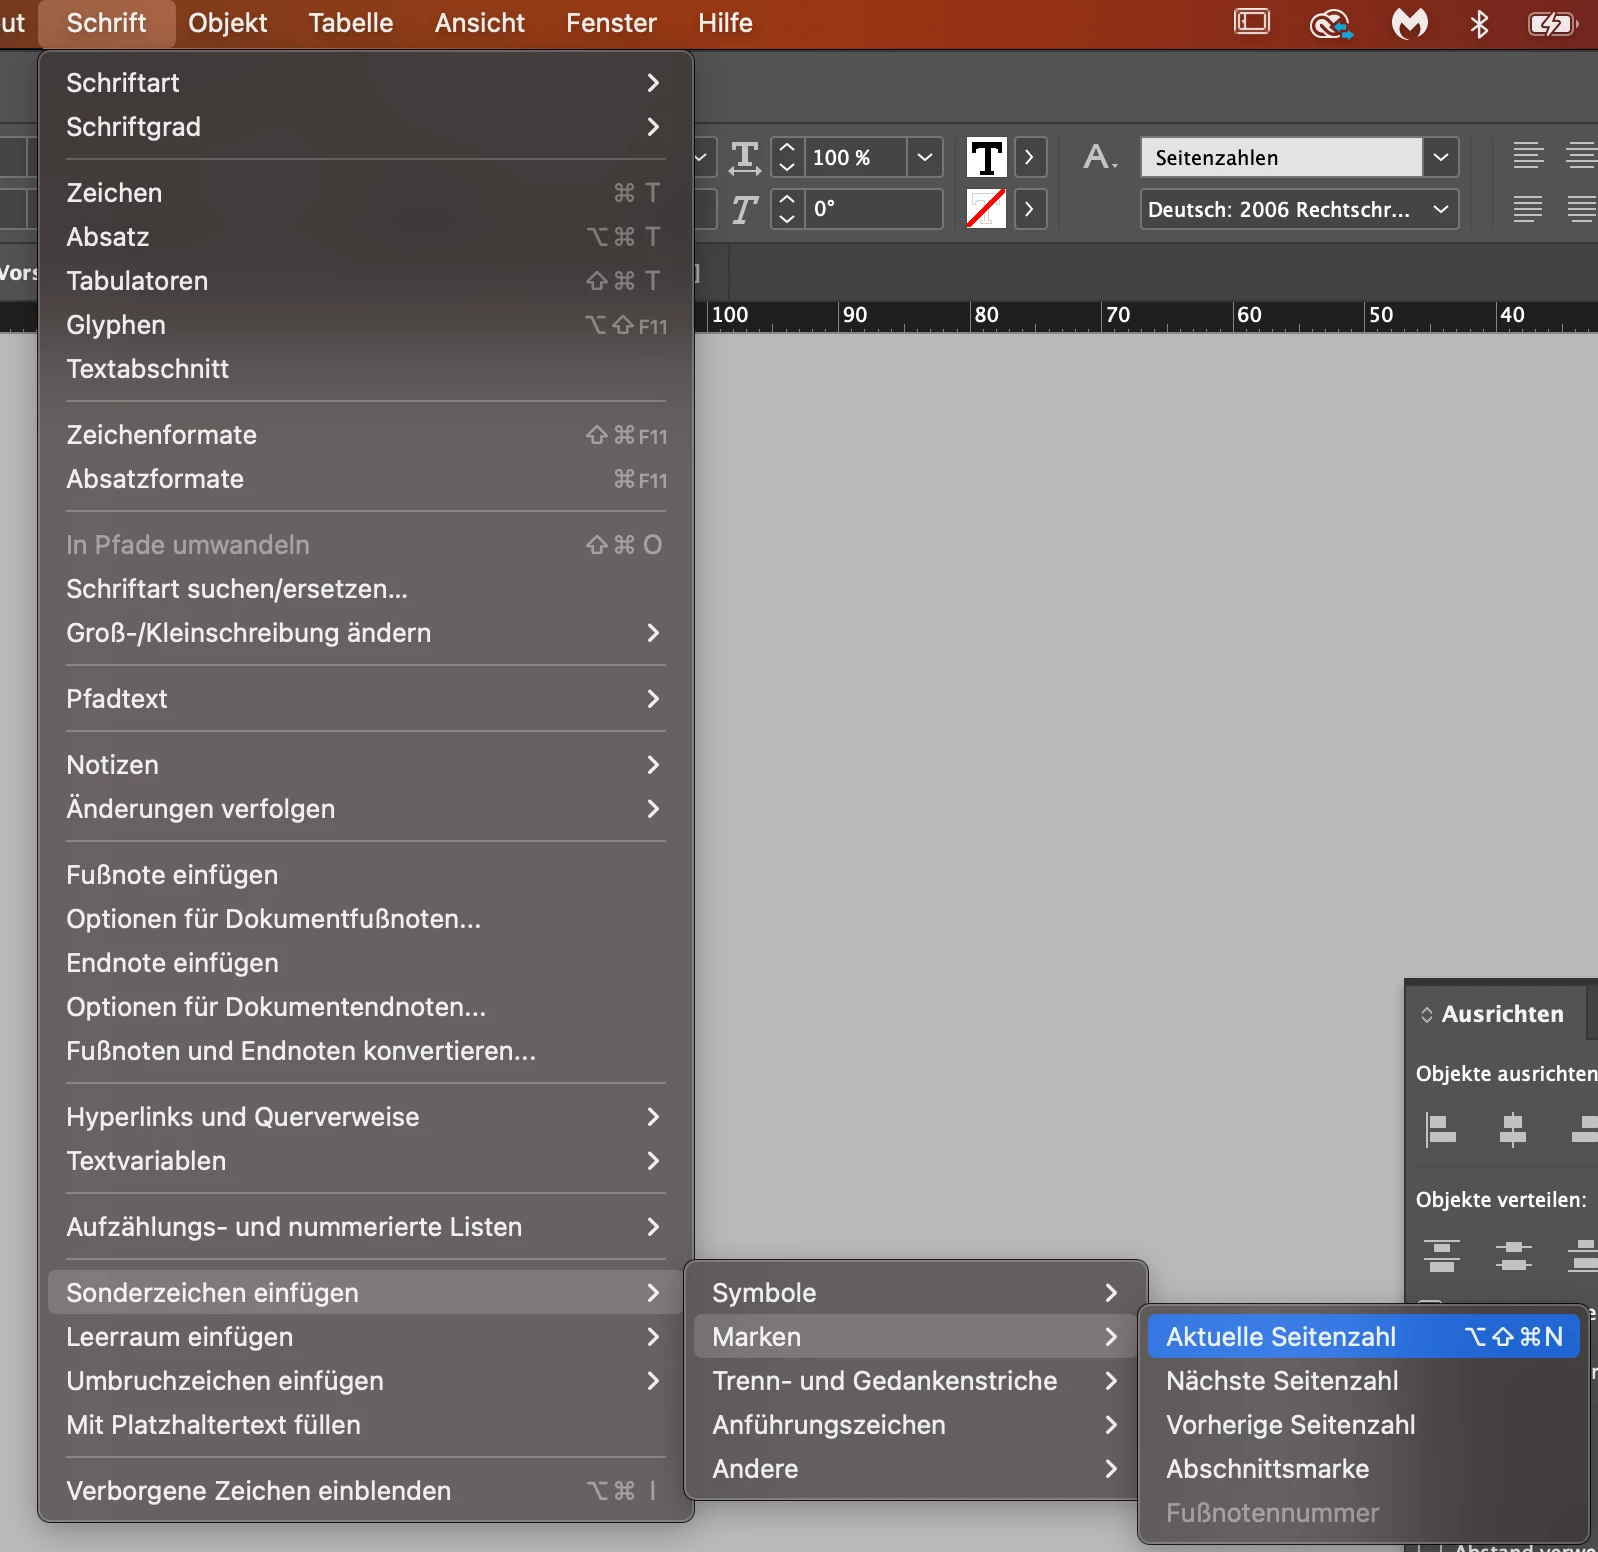The image size is (1598, 1552).
Task: Click the Ausrichten panel tab
Action: point(1494,1014)
